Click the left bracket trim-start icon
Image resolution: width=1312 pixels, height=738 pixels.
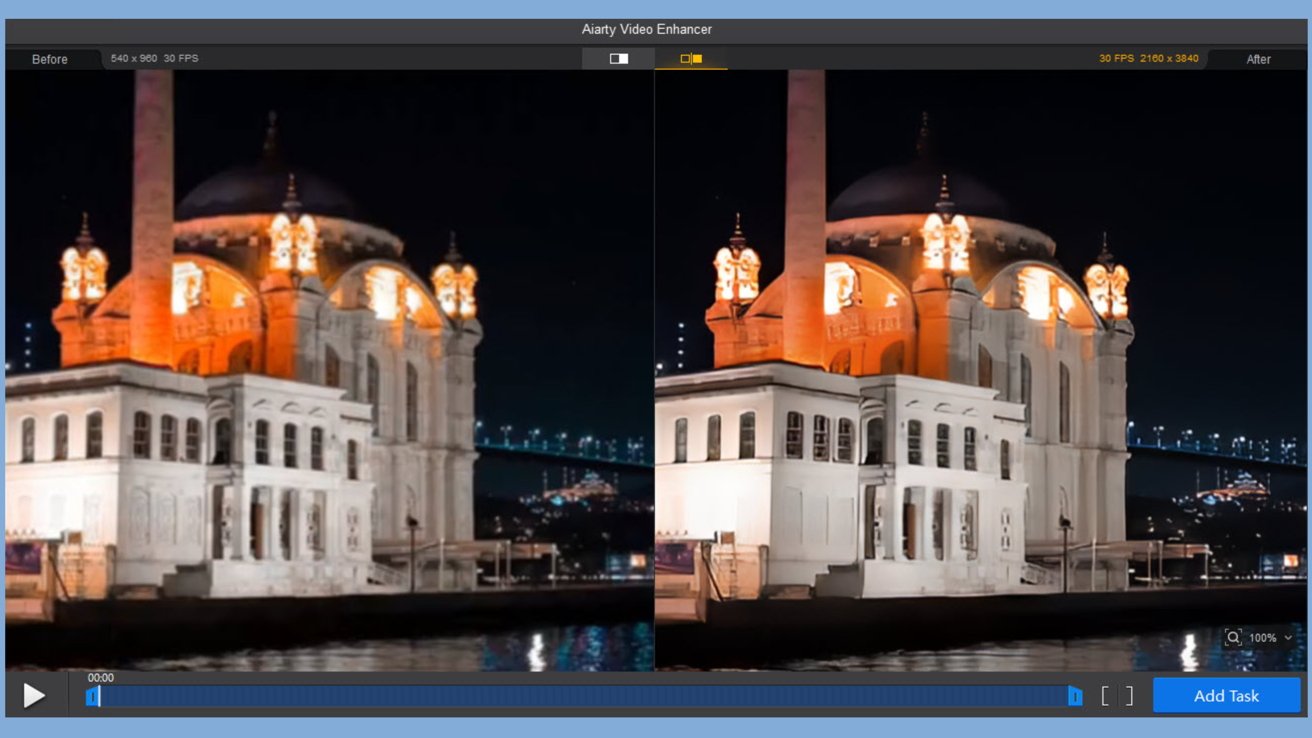(x=1105, y=696)
